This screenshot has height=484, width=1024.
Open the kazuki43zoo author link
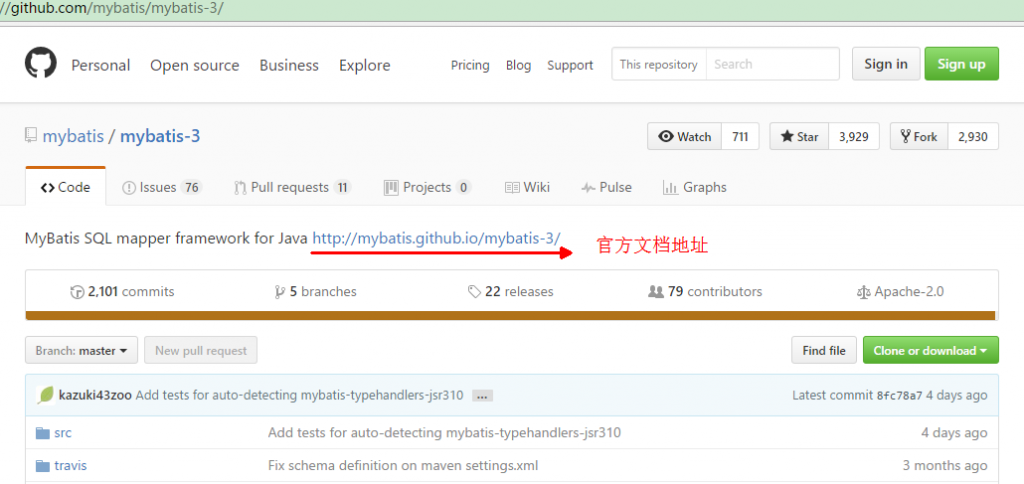(95, 395)
